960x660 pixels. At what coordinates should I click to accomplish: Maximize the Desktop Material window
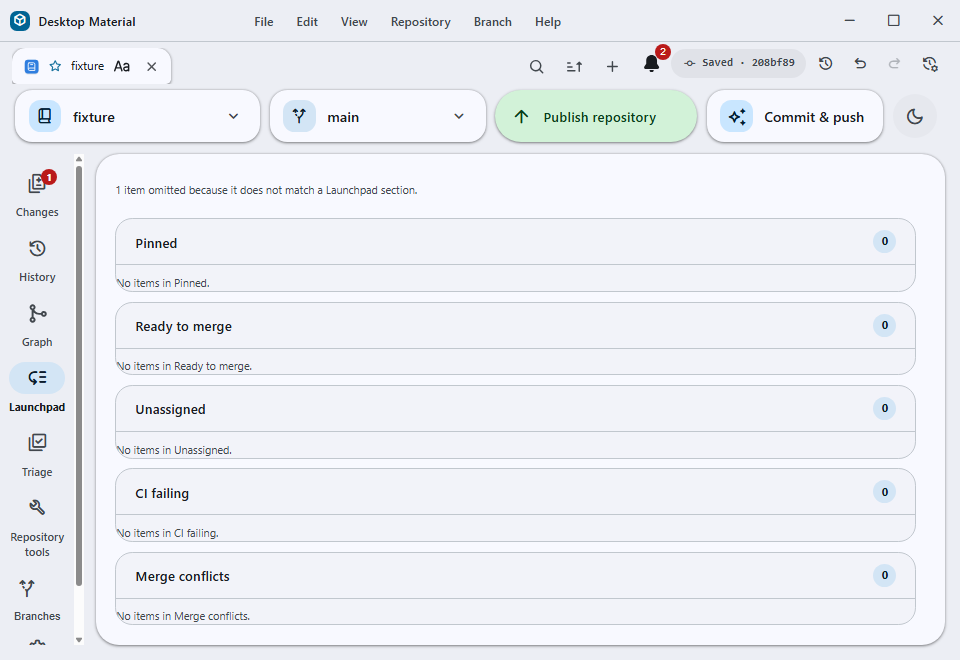pos(894,21)
